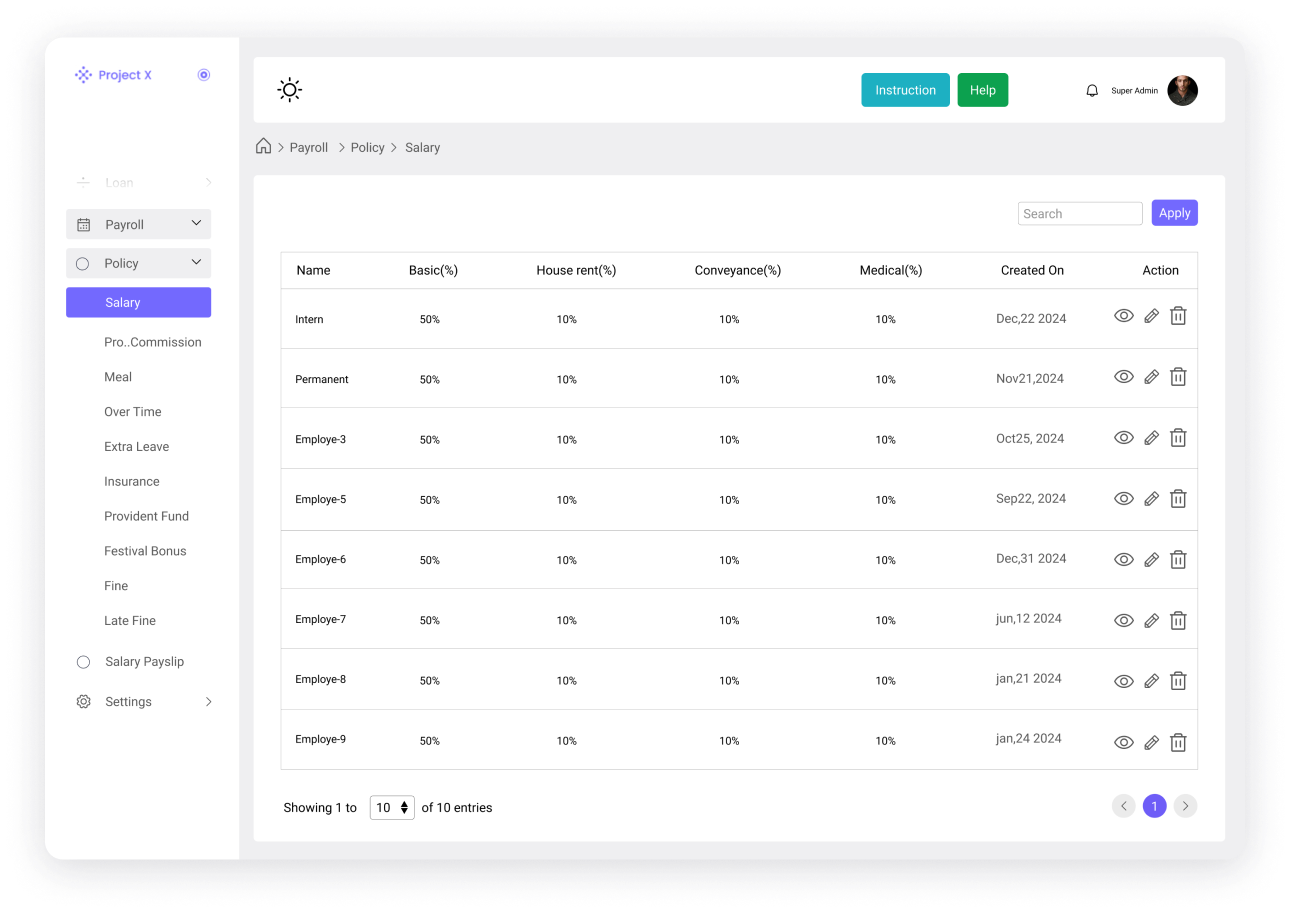
Task: View the Employe-7 policy
Action: pyautogui.click(x=1124, y=621)
